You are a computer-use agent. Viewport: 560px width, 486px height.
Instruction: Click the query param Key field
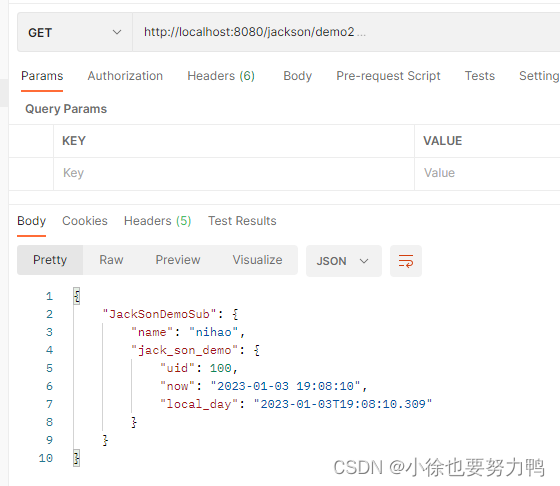coord(234,174)
